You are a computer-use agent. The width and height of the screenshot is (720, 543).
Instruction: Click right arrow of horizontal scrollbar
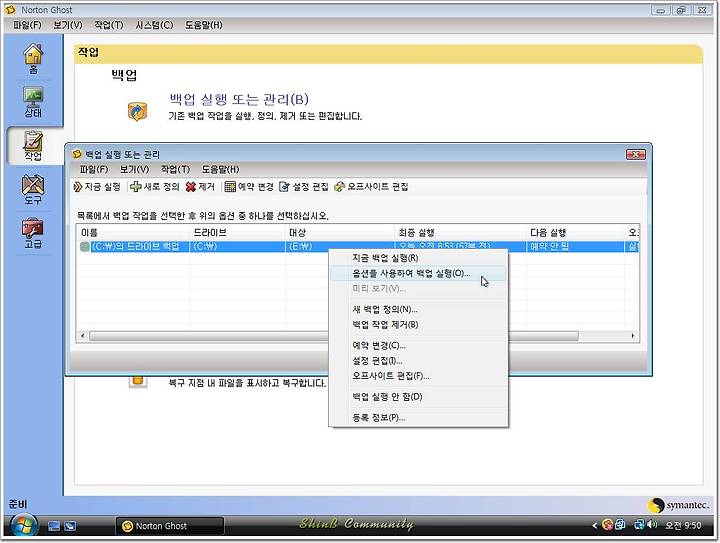(633, 336)
